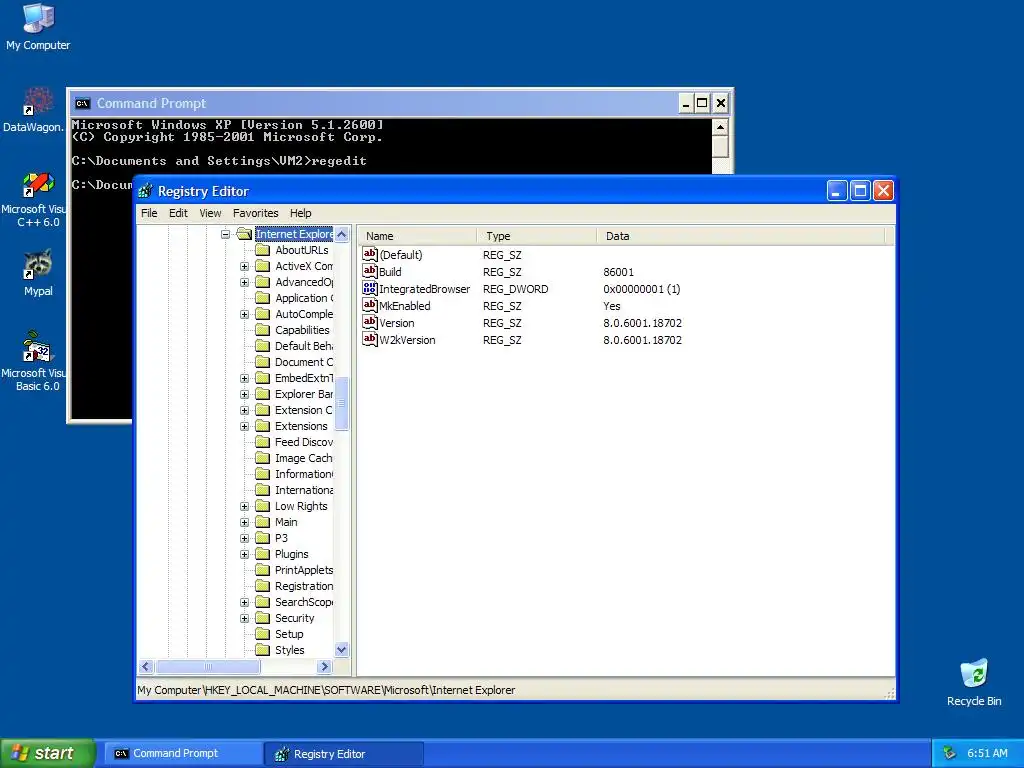Open the Edit menu
1024x768 pixels.
(178, 213)
